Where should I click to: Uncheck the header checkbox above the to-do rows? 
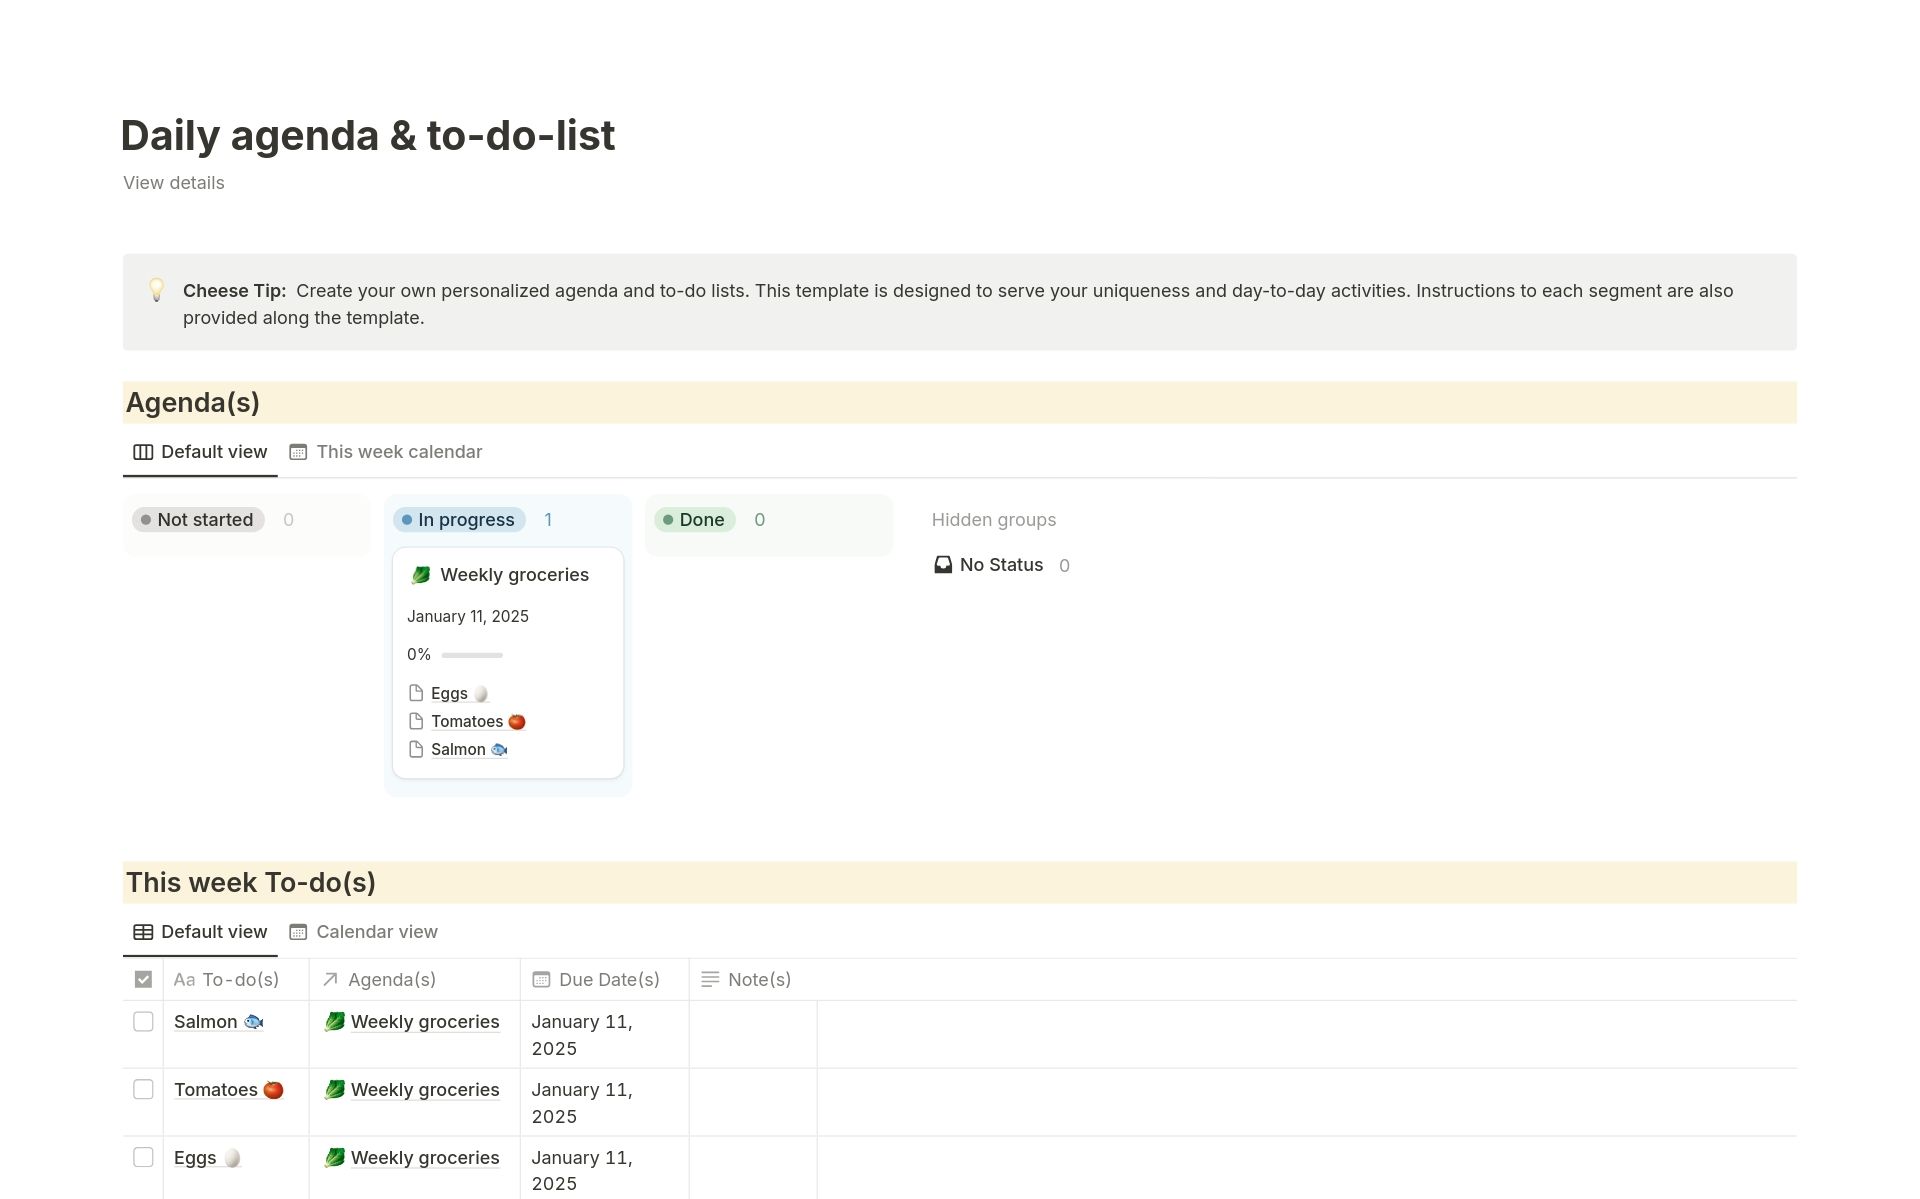tap(143, 979)
